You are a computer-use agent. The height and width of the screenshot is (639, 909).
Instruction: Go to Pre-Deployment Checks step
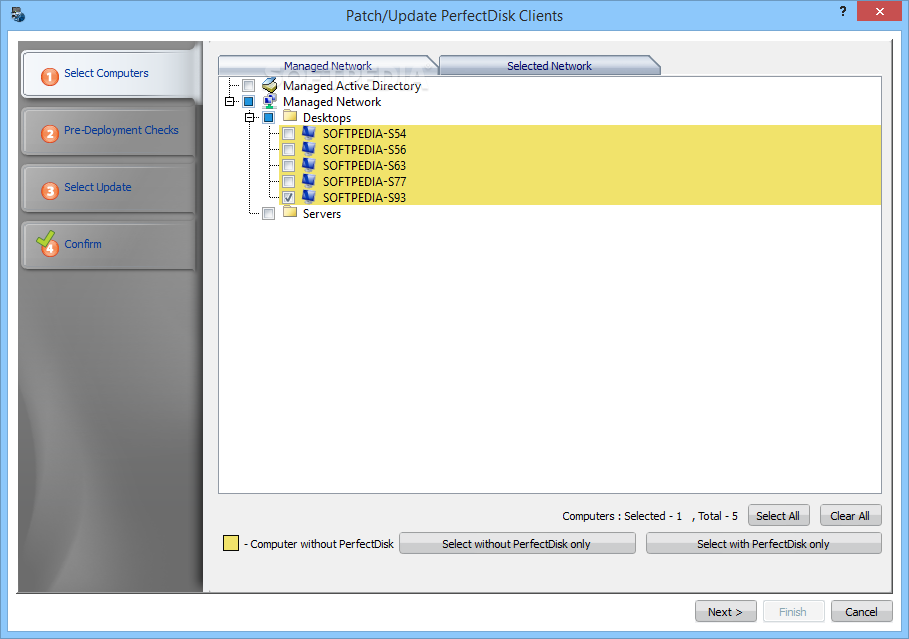tap(109, 130)
